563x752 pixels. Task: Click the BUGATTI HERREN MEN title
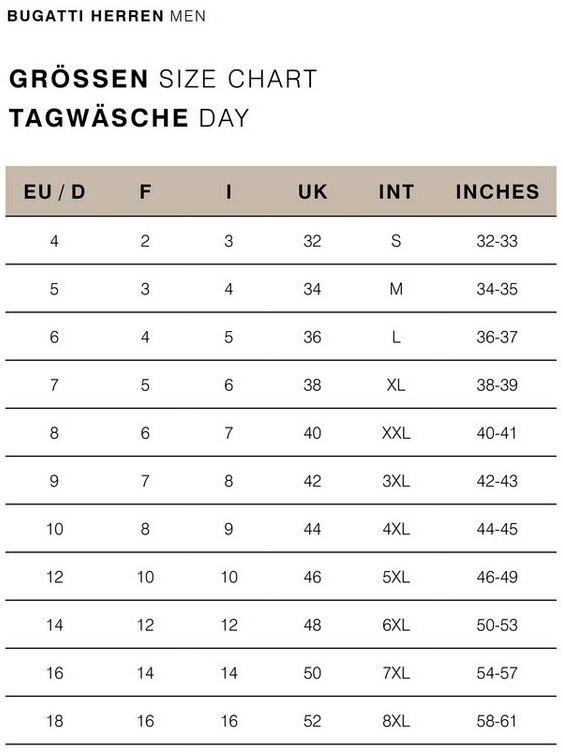106,16
